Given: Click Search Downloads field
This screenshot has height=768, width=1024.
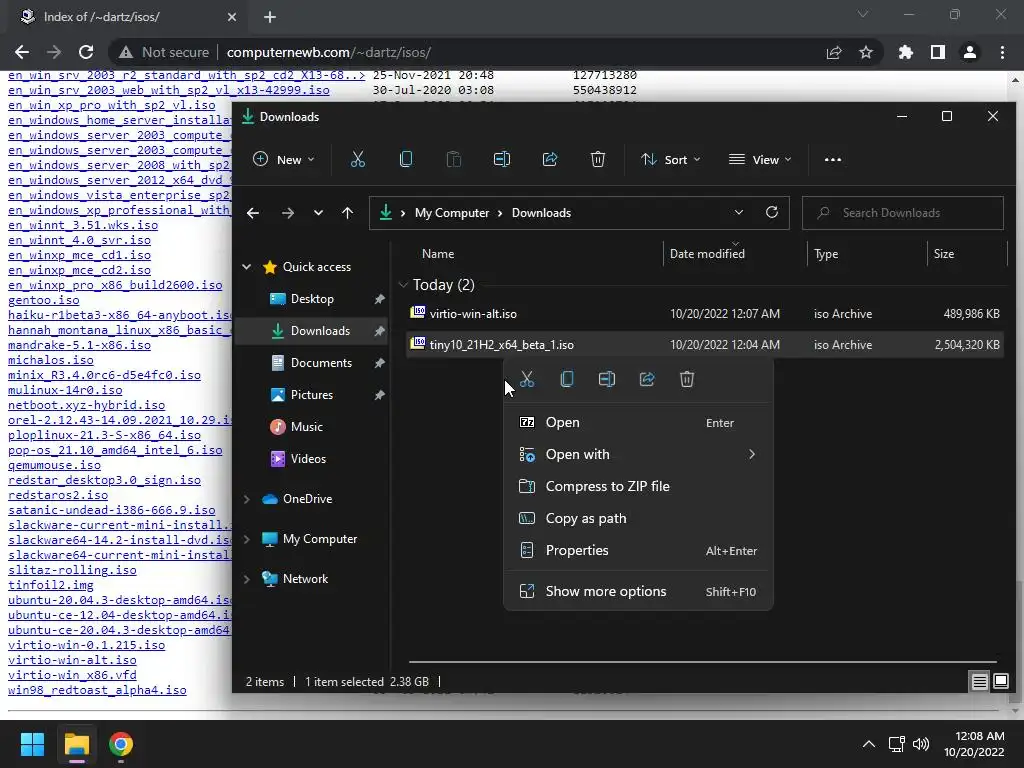Looking at the screenshot, I should [903, 213].
